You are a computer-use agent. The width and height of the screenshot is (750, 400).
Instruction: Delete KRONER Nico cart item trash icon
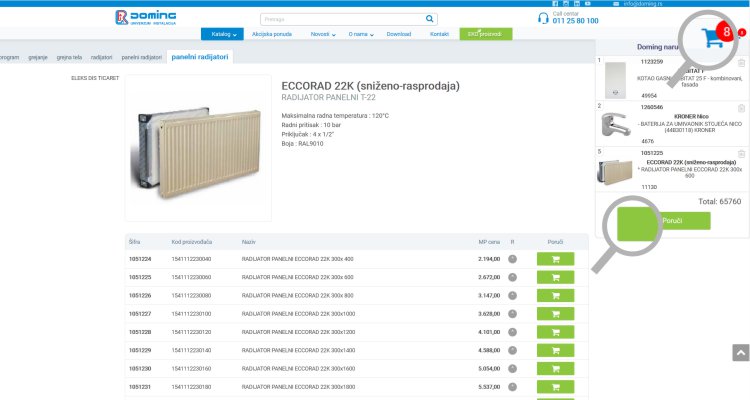[741, 109]
